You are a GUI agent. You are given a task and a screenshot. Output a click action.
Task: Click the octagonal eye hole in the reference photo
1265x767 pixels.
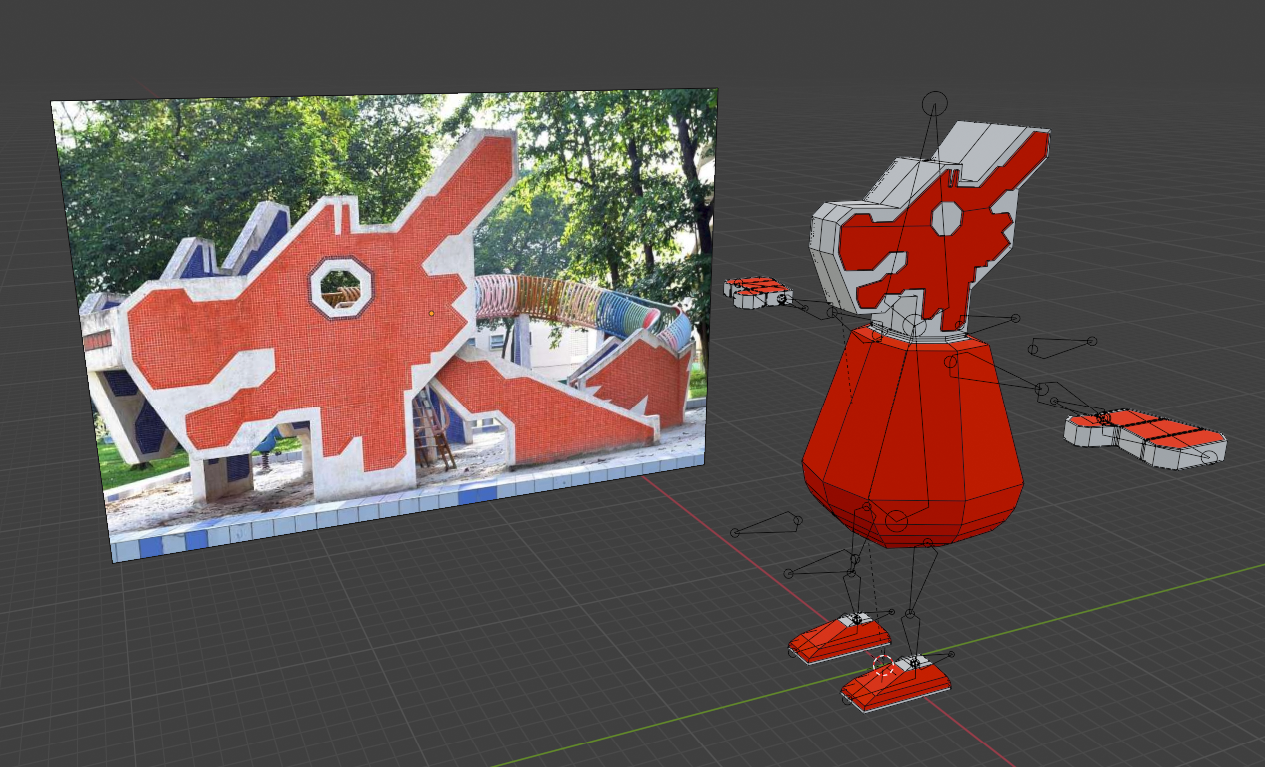point(341,288)
